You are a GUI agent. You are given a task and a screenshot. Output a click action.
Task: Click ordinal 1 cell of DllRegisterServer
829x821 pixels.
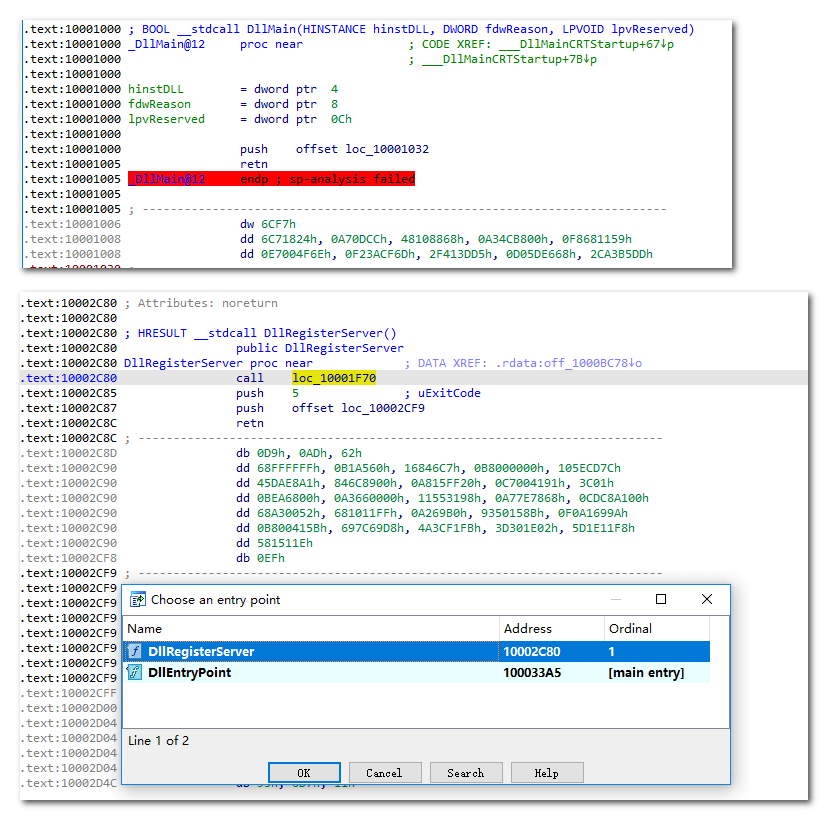click(x=612, y=651)
